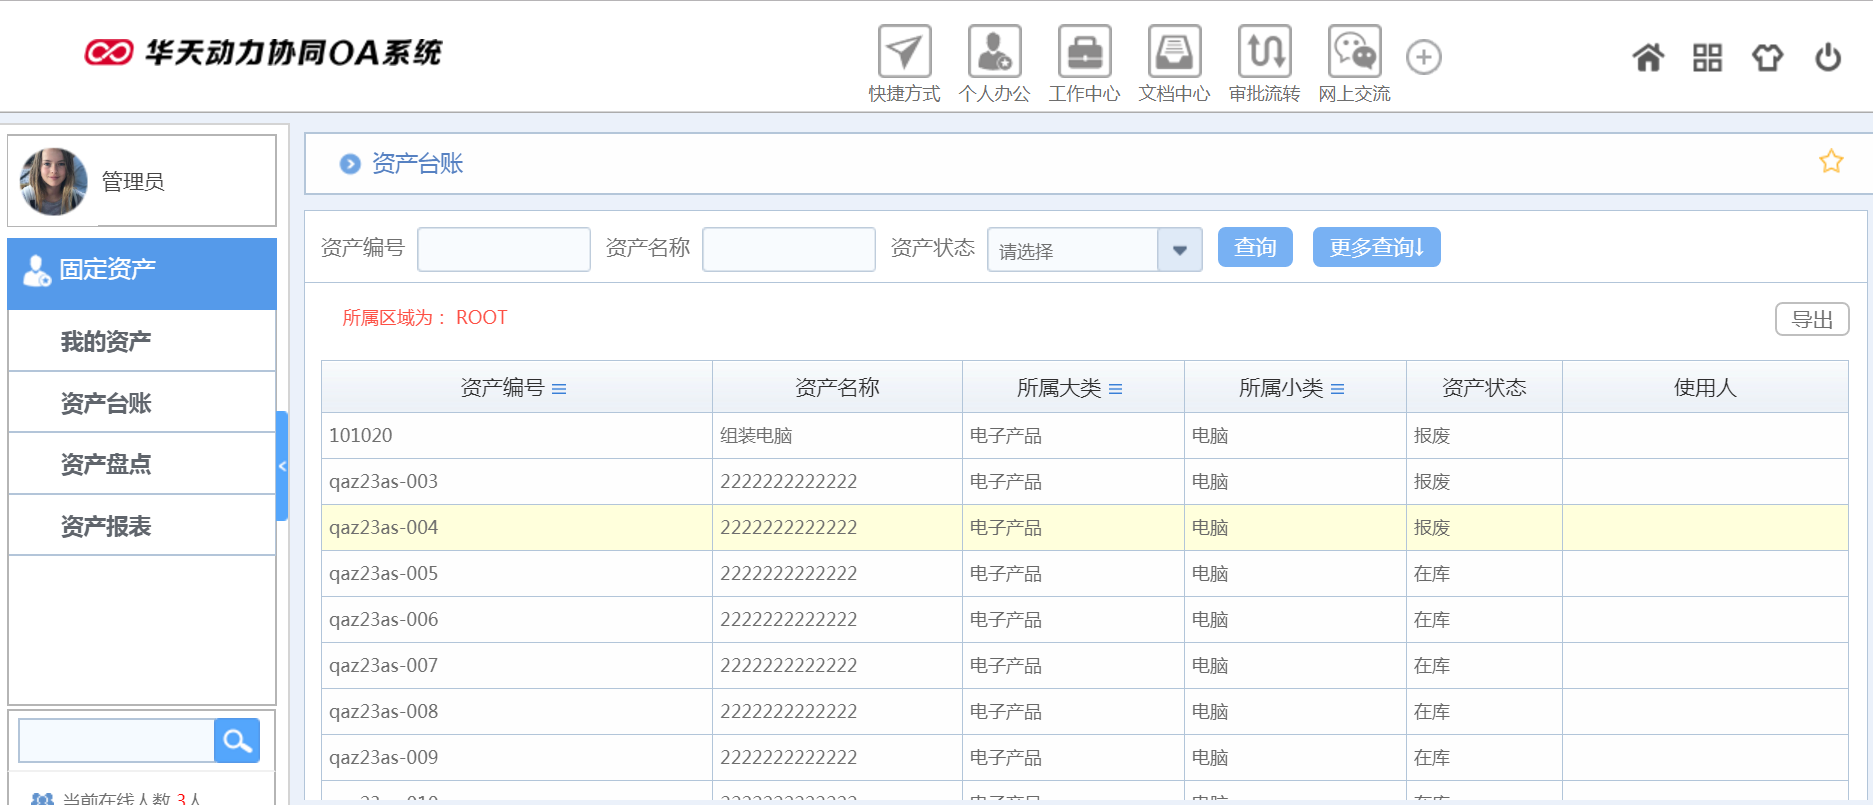Expand the 更多查询 advanced search options
The image size is (1873, 805).
pos(1376,247)
